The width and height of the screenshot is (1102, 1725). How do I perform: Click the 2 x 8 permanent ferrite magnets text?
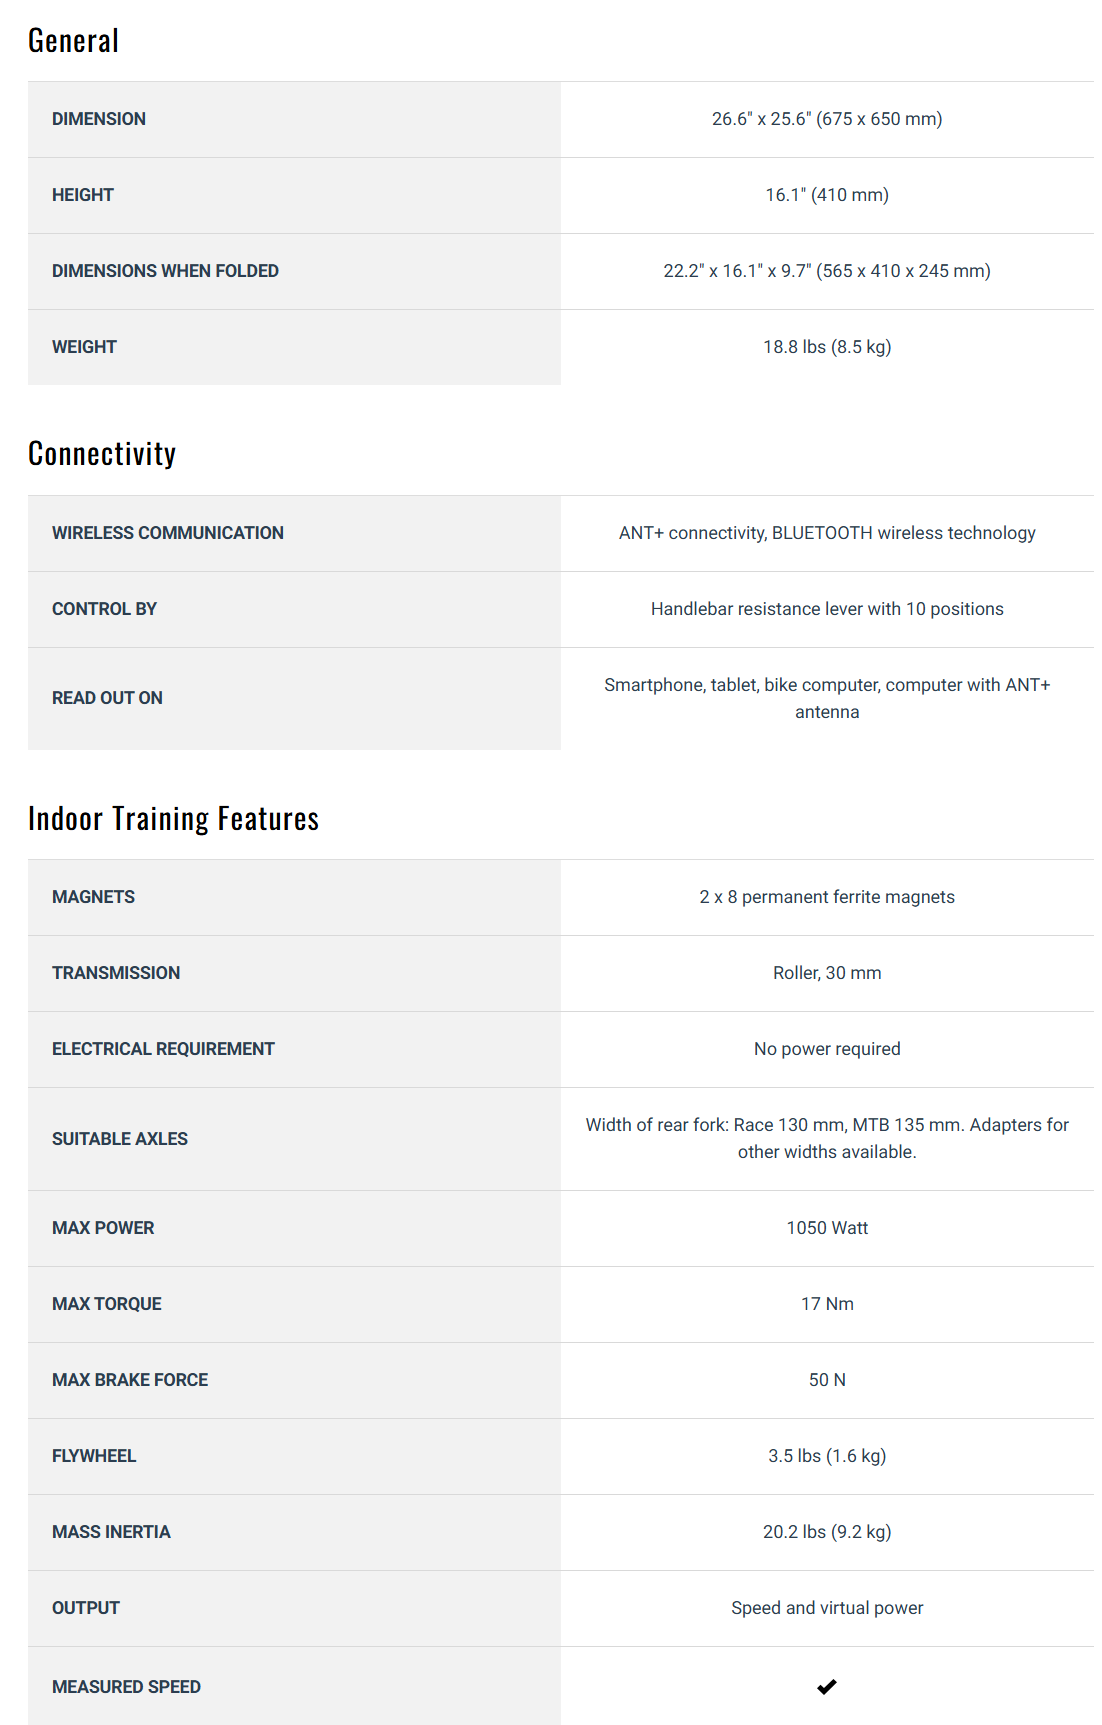click(x=827, y=897)
